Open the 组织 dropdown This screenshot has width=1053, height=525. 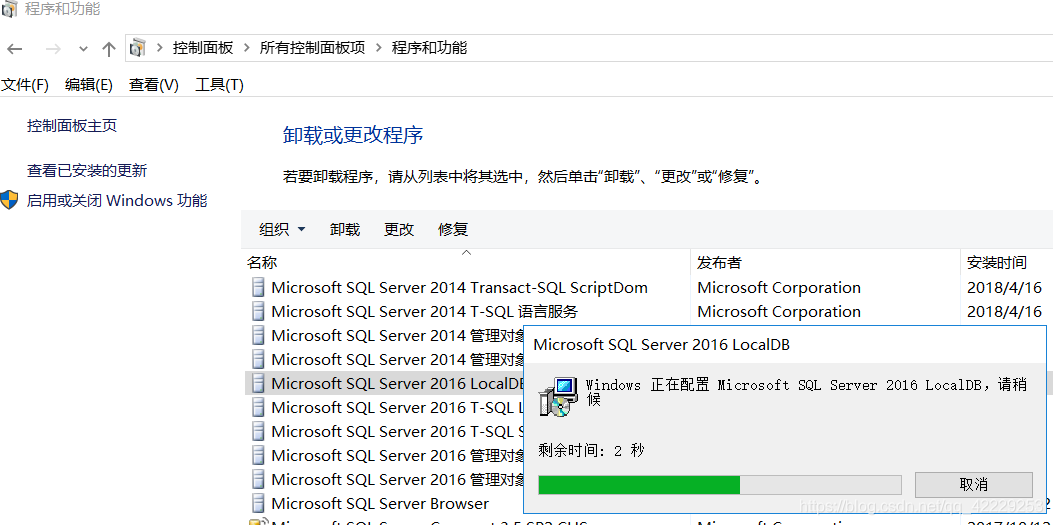pyautogui.click(x=282, y=230)
